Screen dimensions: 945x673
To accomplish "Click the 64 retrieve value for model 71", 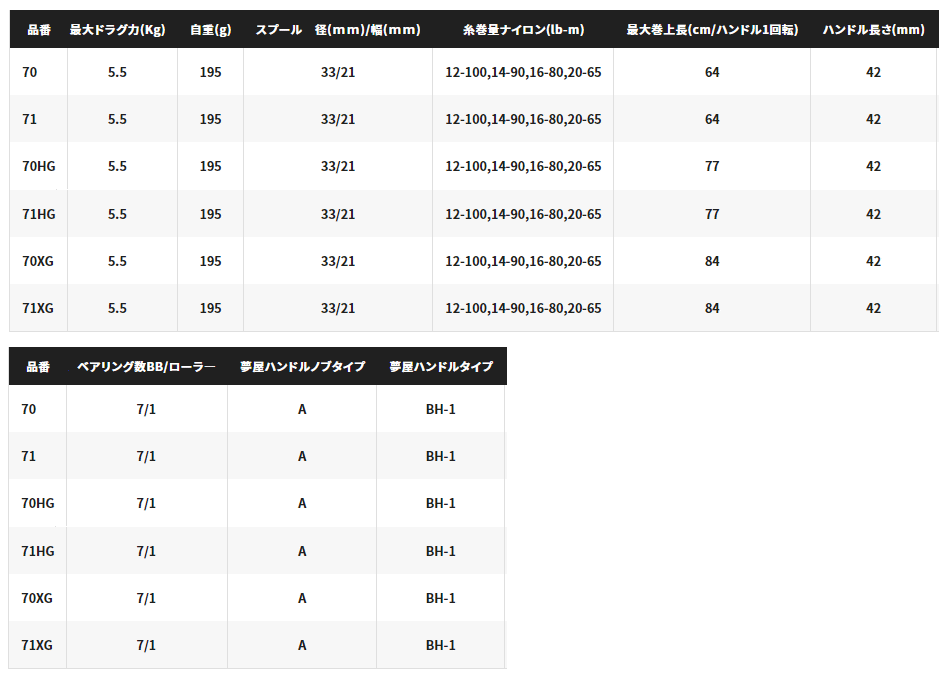I will 712,119.
